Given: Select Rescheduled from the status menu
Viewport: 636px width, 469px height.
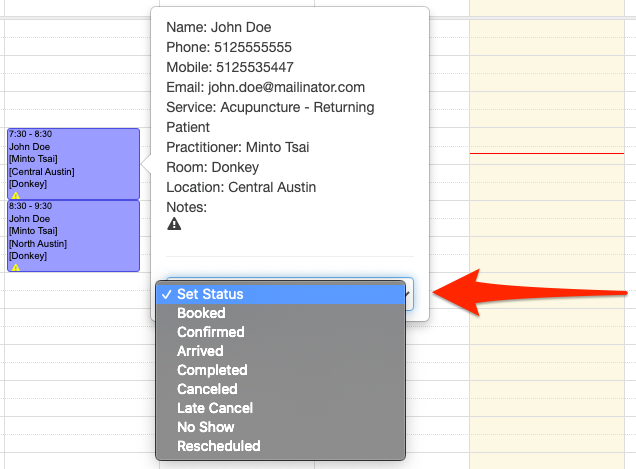Looking at the screenshot, I should (x=218, y=446).
